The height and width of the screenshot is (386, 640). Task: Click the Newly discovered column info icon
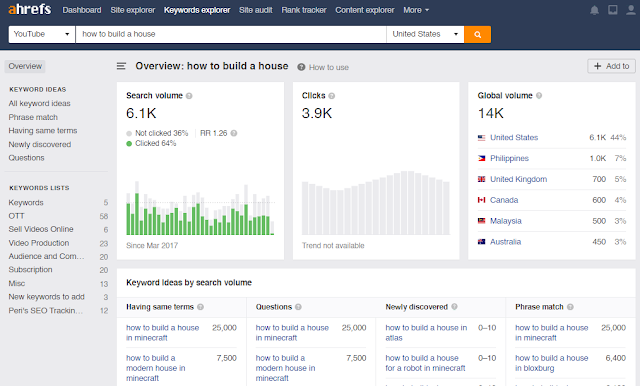454,306
